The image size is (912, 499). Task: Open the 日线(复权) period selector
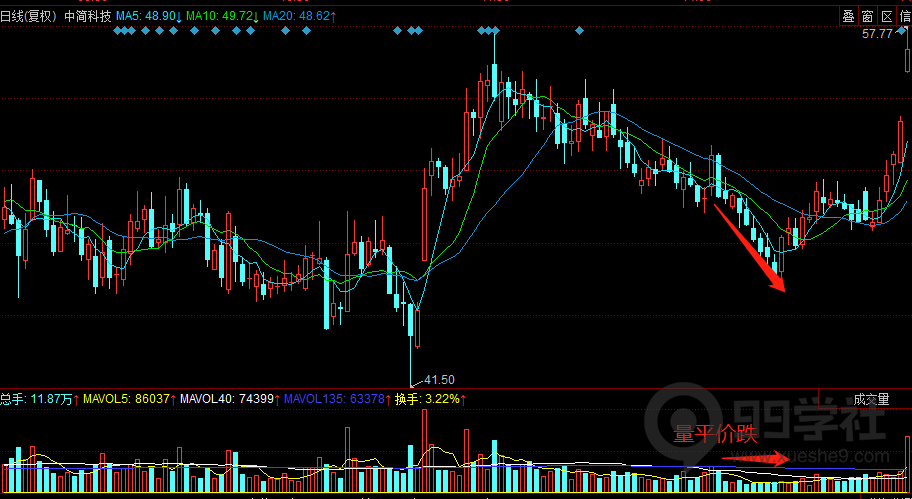click(x=28, y=17)
